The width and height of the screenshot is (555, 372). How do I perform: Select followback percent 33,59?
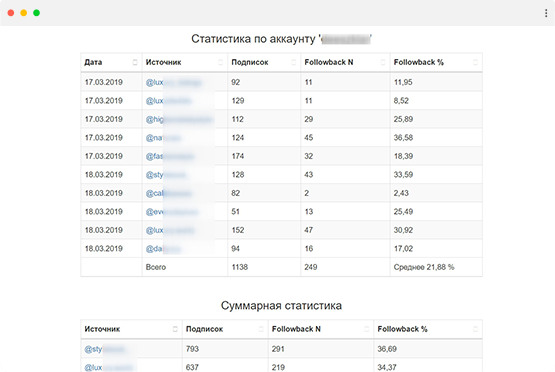point(403,175)
